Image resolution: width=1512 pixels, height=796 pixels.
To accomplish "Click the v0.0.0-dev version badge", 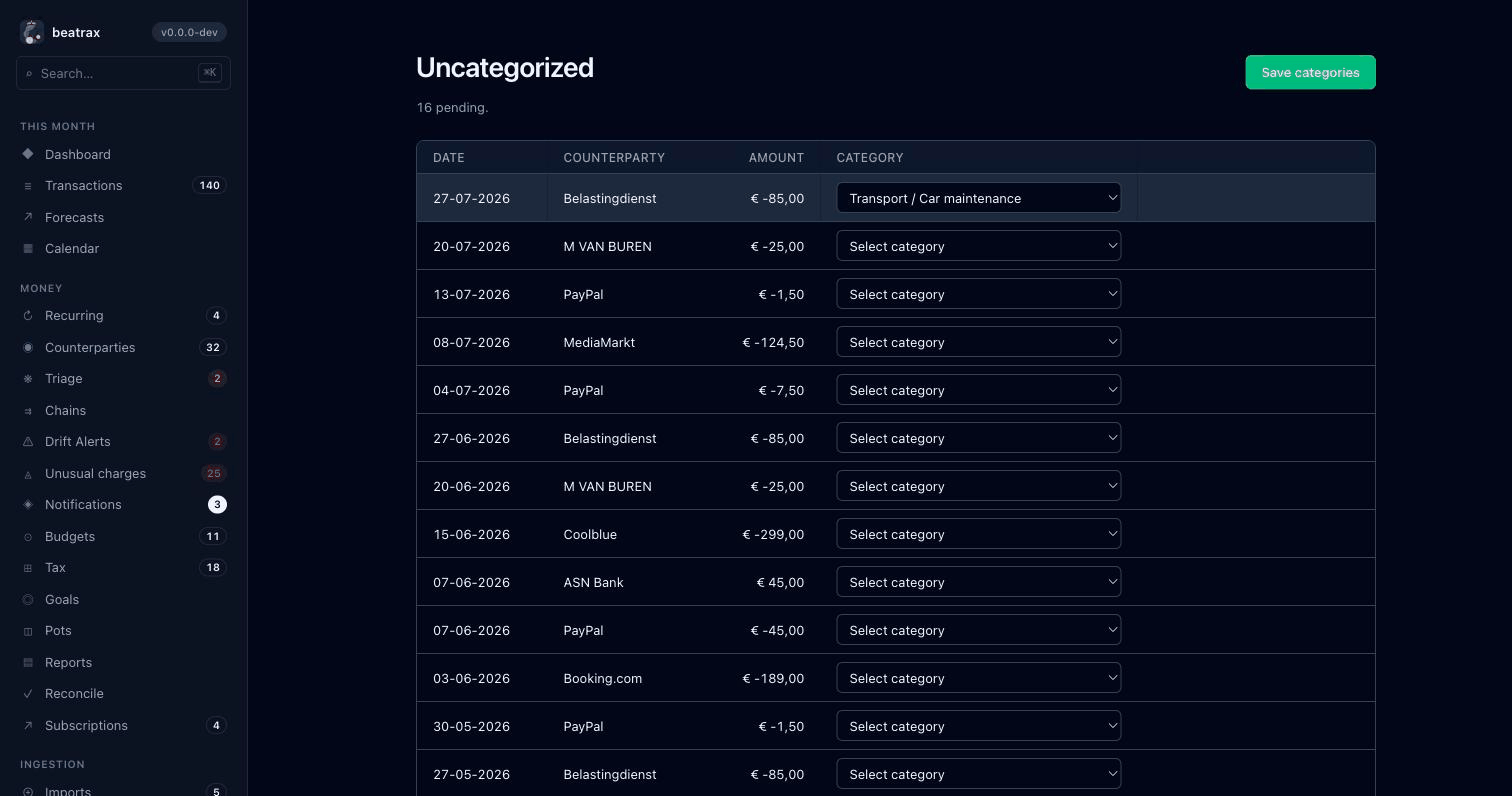I will 189,32.
